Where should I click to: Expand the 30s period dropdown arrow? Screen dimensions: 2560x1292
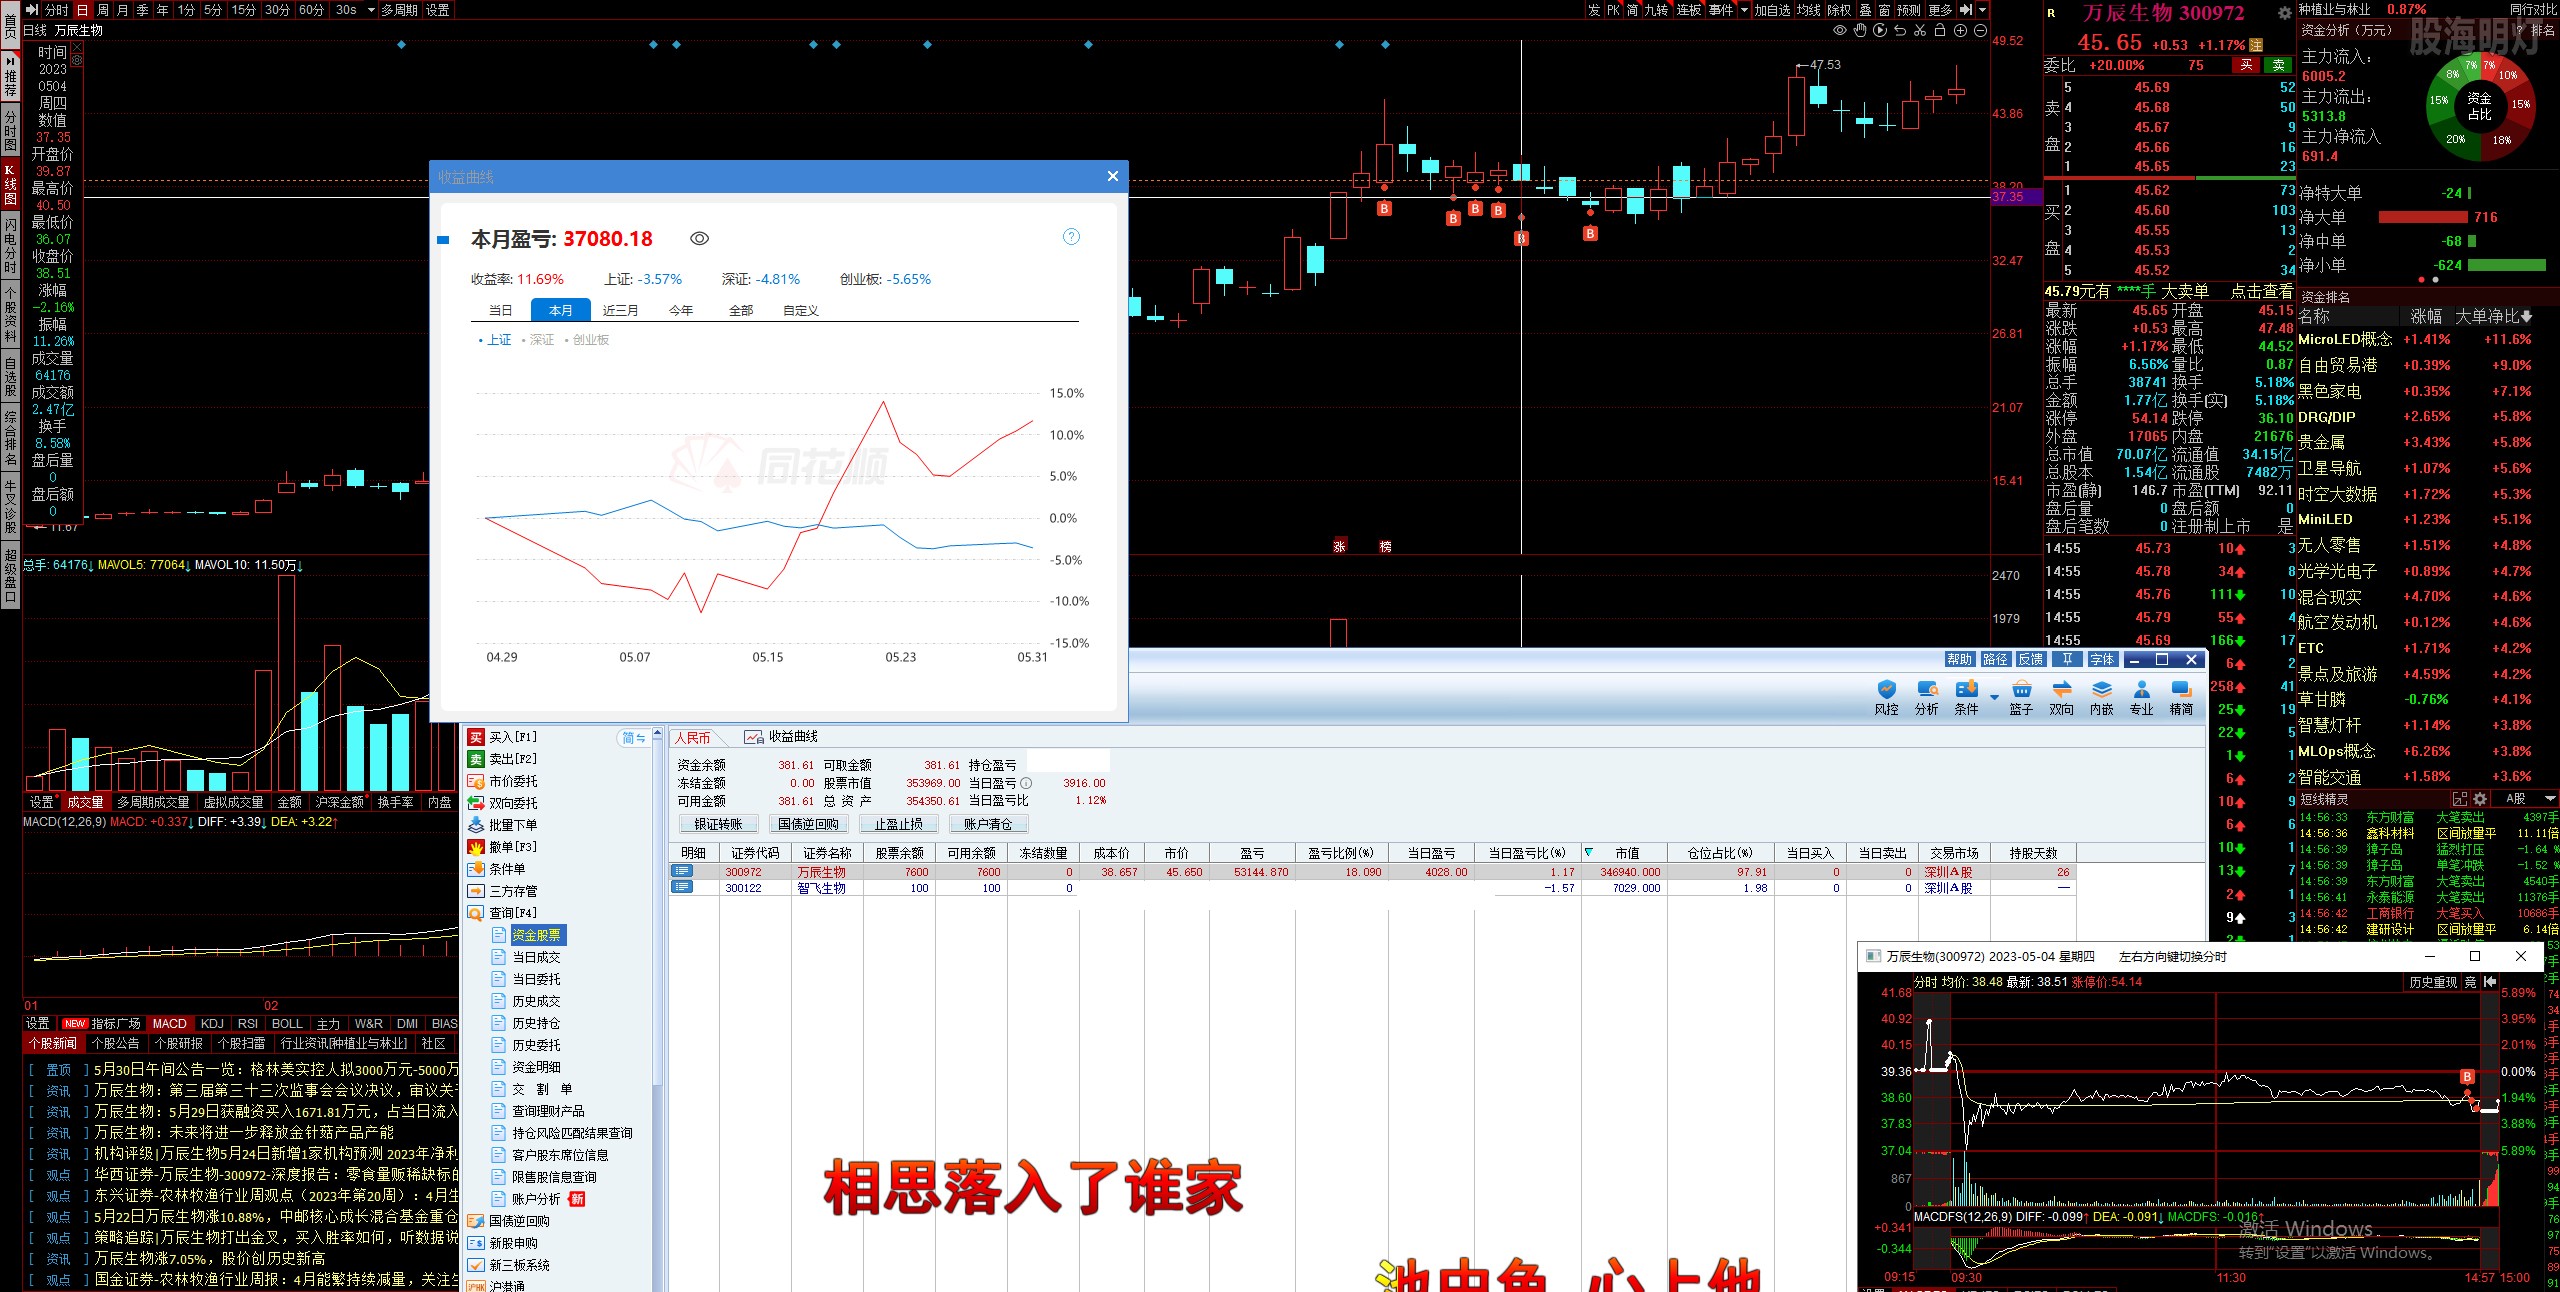point(372,10)
